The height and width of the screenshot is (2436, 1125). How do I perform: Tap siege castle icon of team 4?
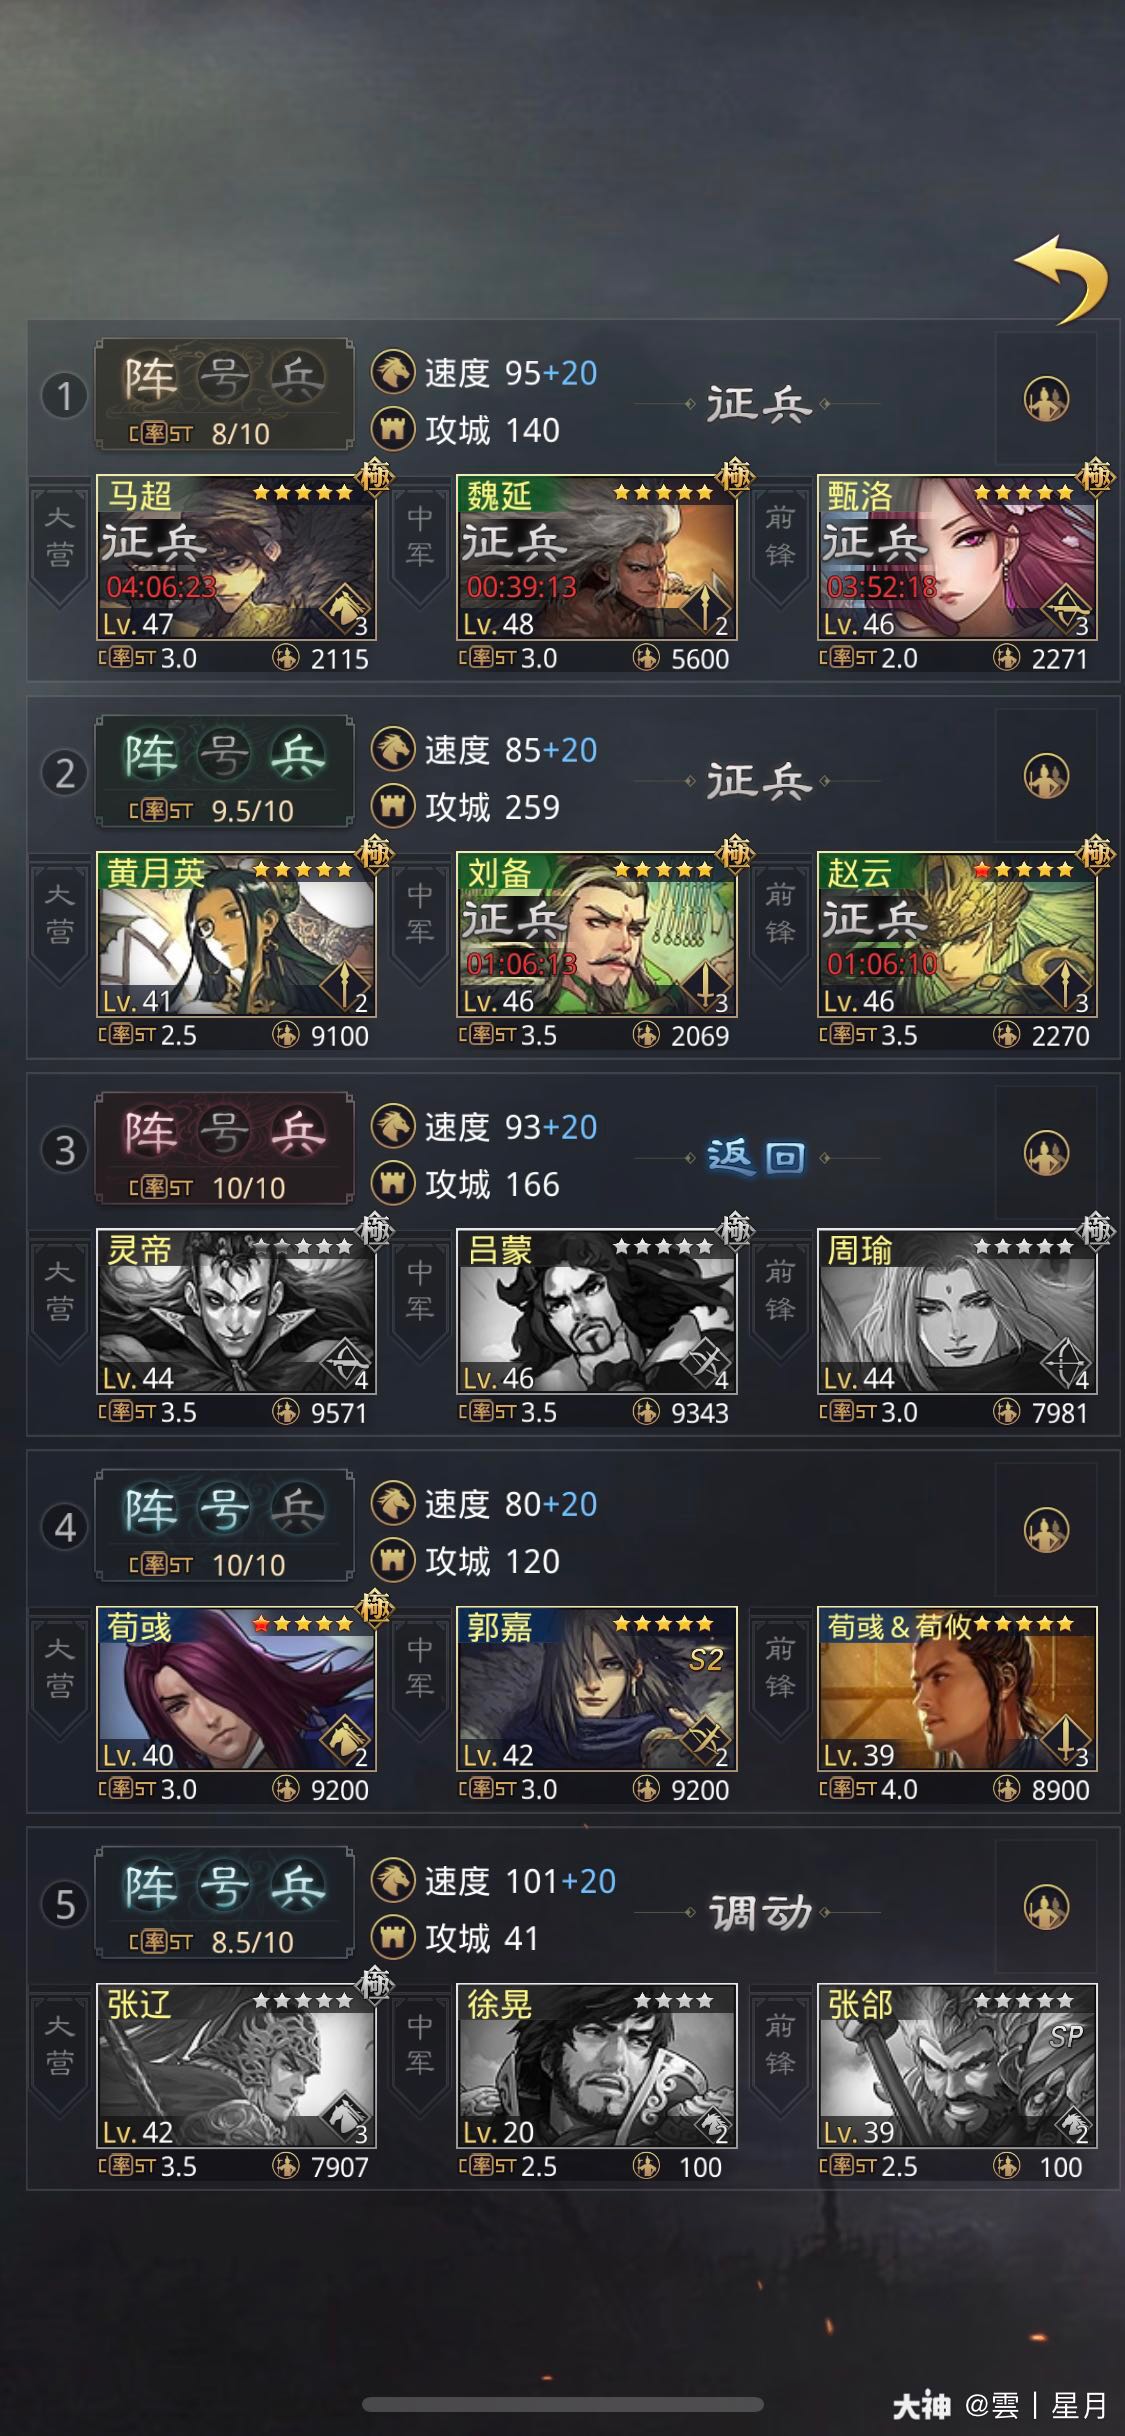coord(393,1561)
